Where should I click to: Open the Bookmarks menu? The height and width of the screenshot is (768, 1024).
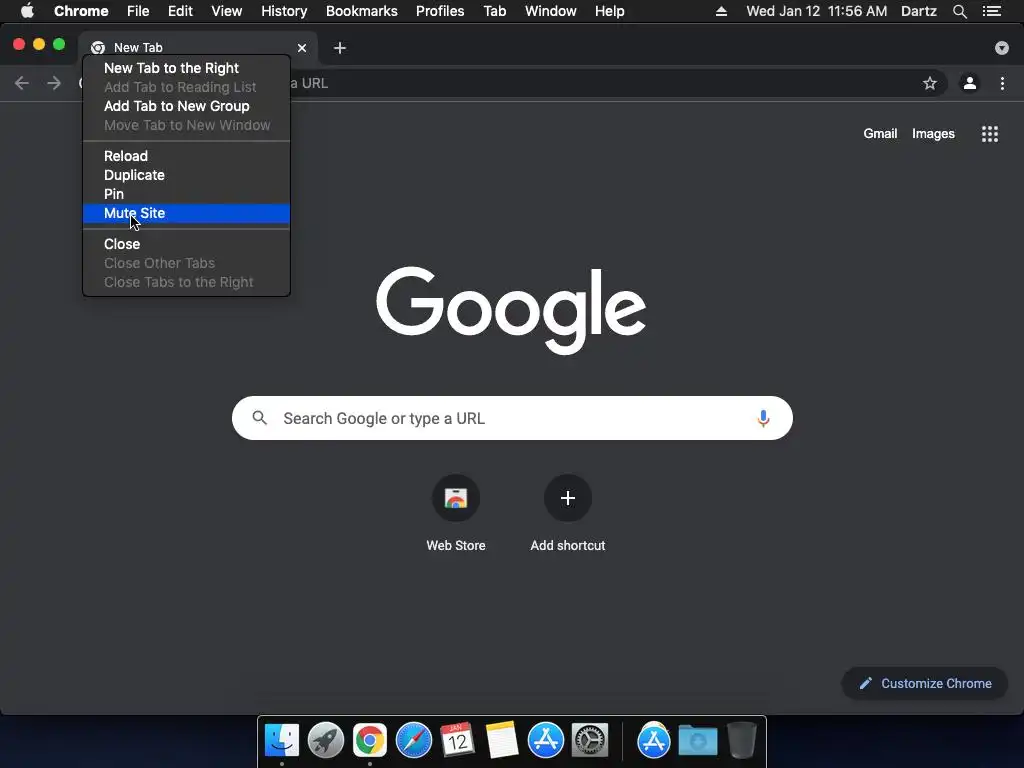coord(362,11)
